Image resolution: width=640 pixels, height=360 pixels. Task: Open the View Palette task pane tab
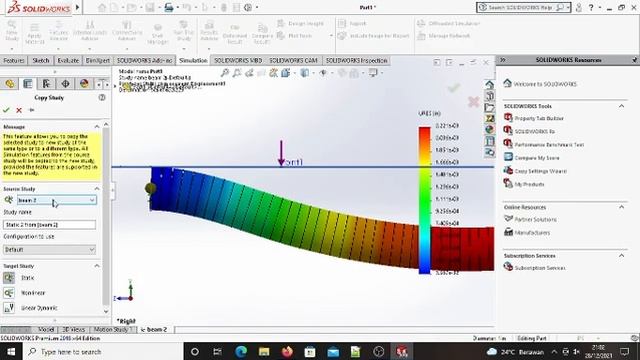489,119
